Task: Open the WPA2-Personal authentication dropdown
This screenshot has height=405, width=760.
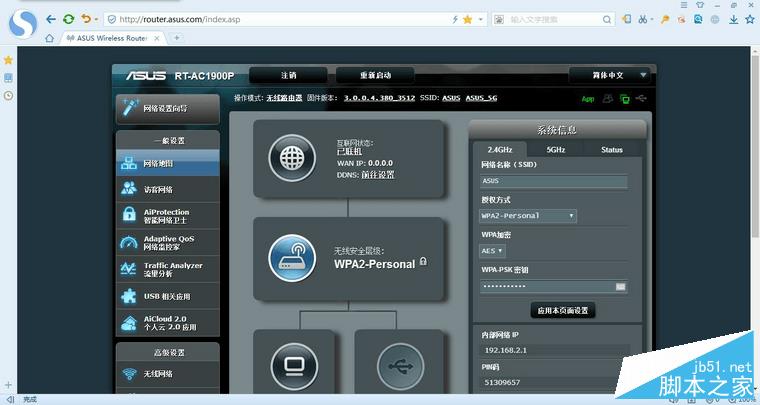Action: point(528,216)
